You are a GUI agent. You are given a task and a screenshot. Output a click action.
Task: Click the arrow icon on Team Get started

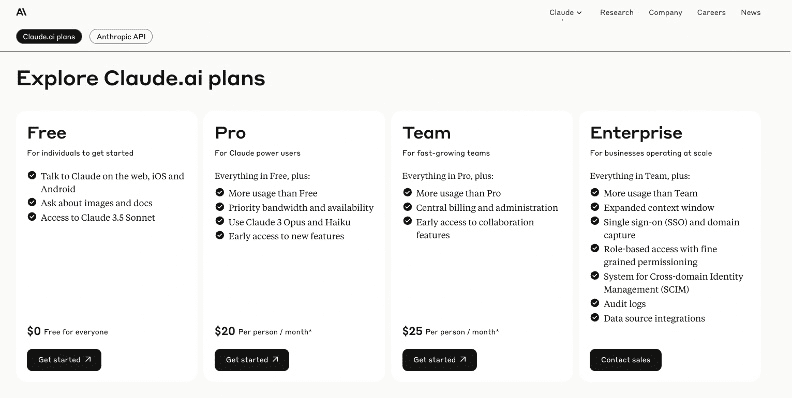pyautogui.click(x=463, y=360)
